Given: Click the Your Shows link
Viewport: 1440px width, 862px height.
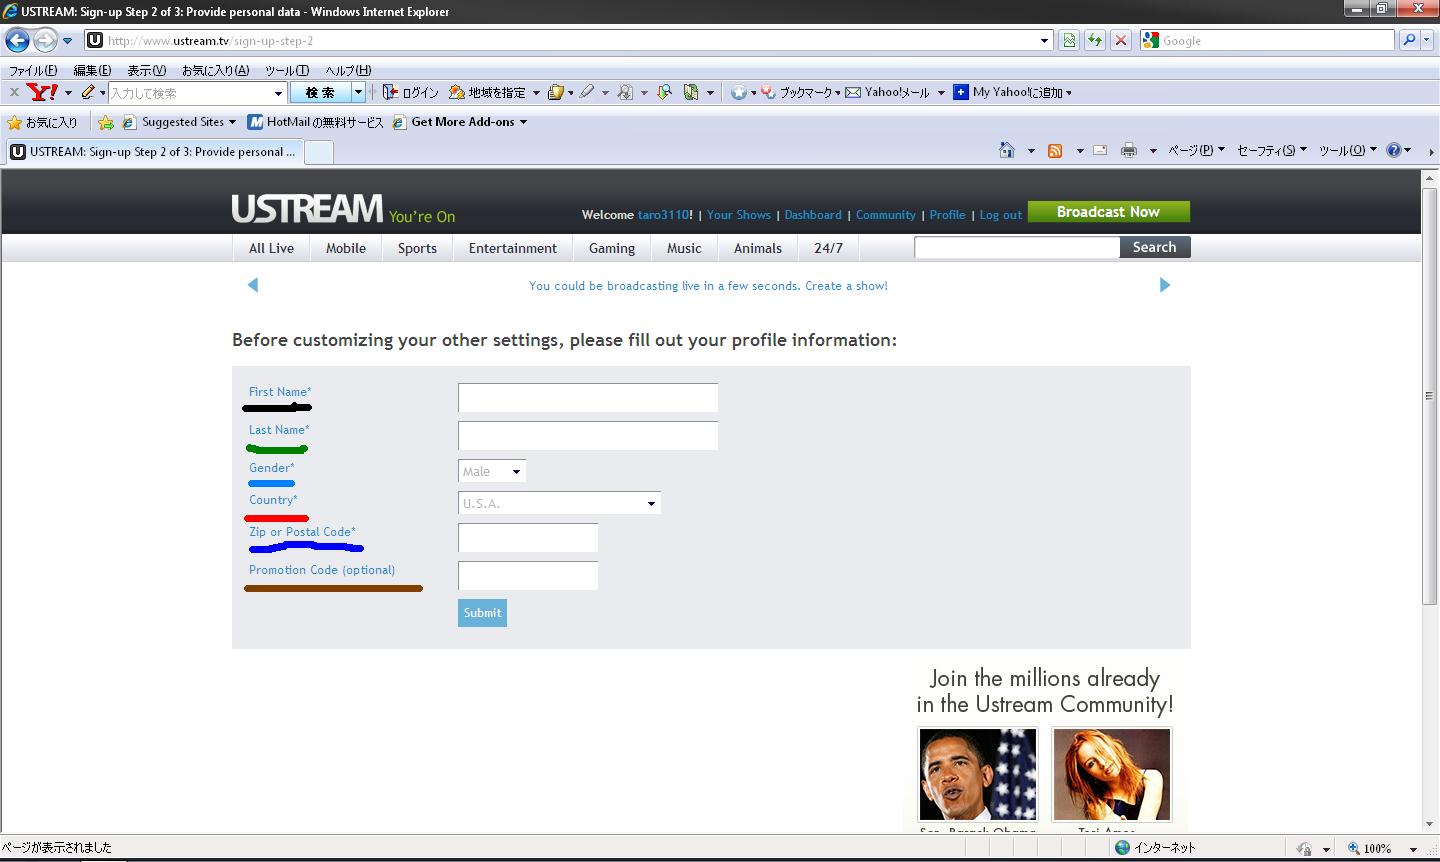Looking at the screenshot, I should [739, 215].
